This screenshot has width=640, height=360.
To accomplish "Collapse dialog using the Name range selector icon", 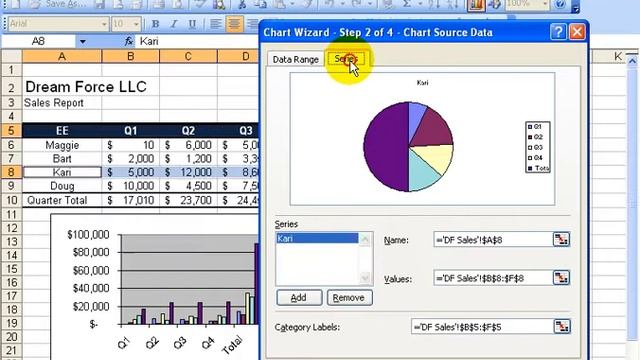I will point(561,240).
